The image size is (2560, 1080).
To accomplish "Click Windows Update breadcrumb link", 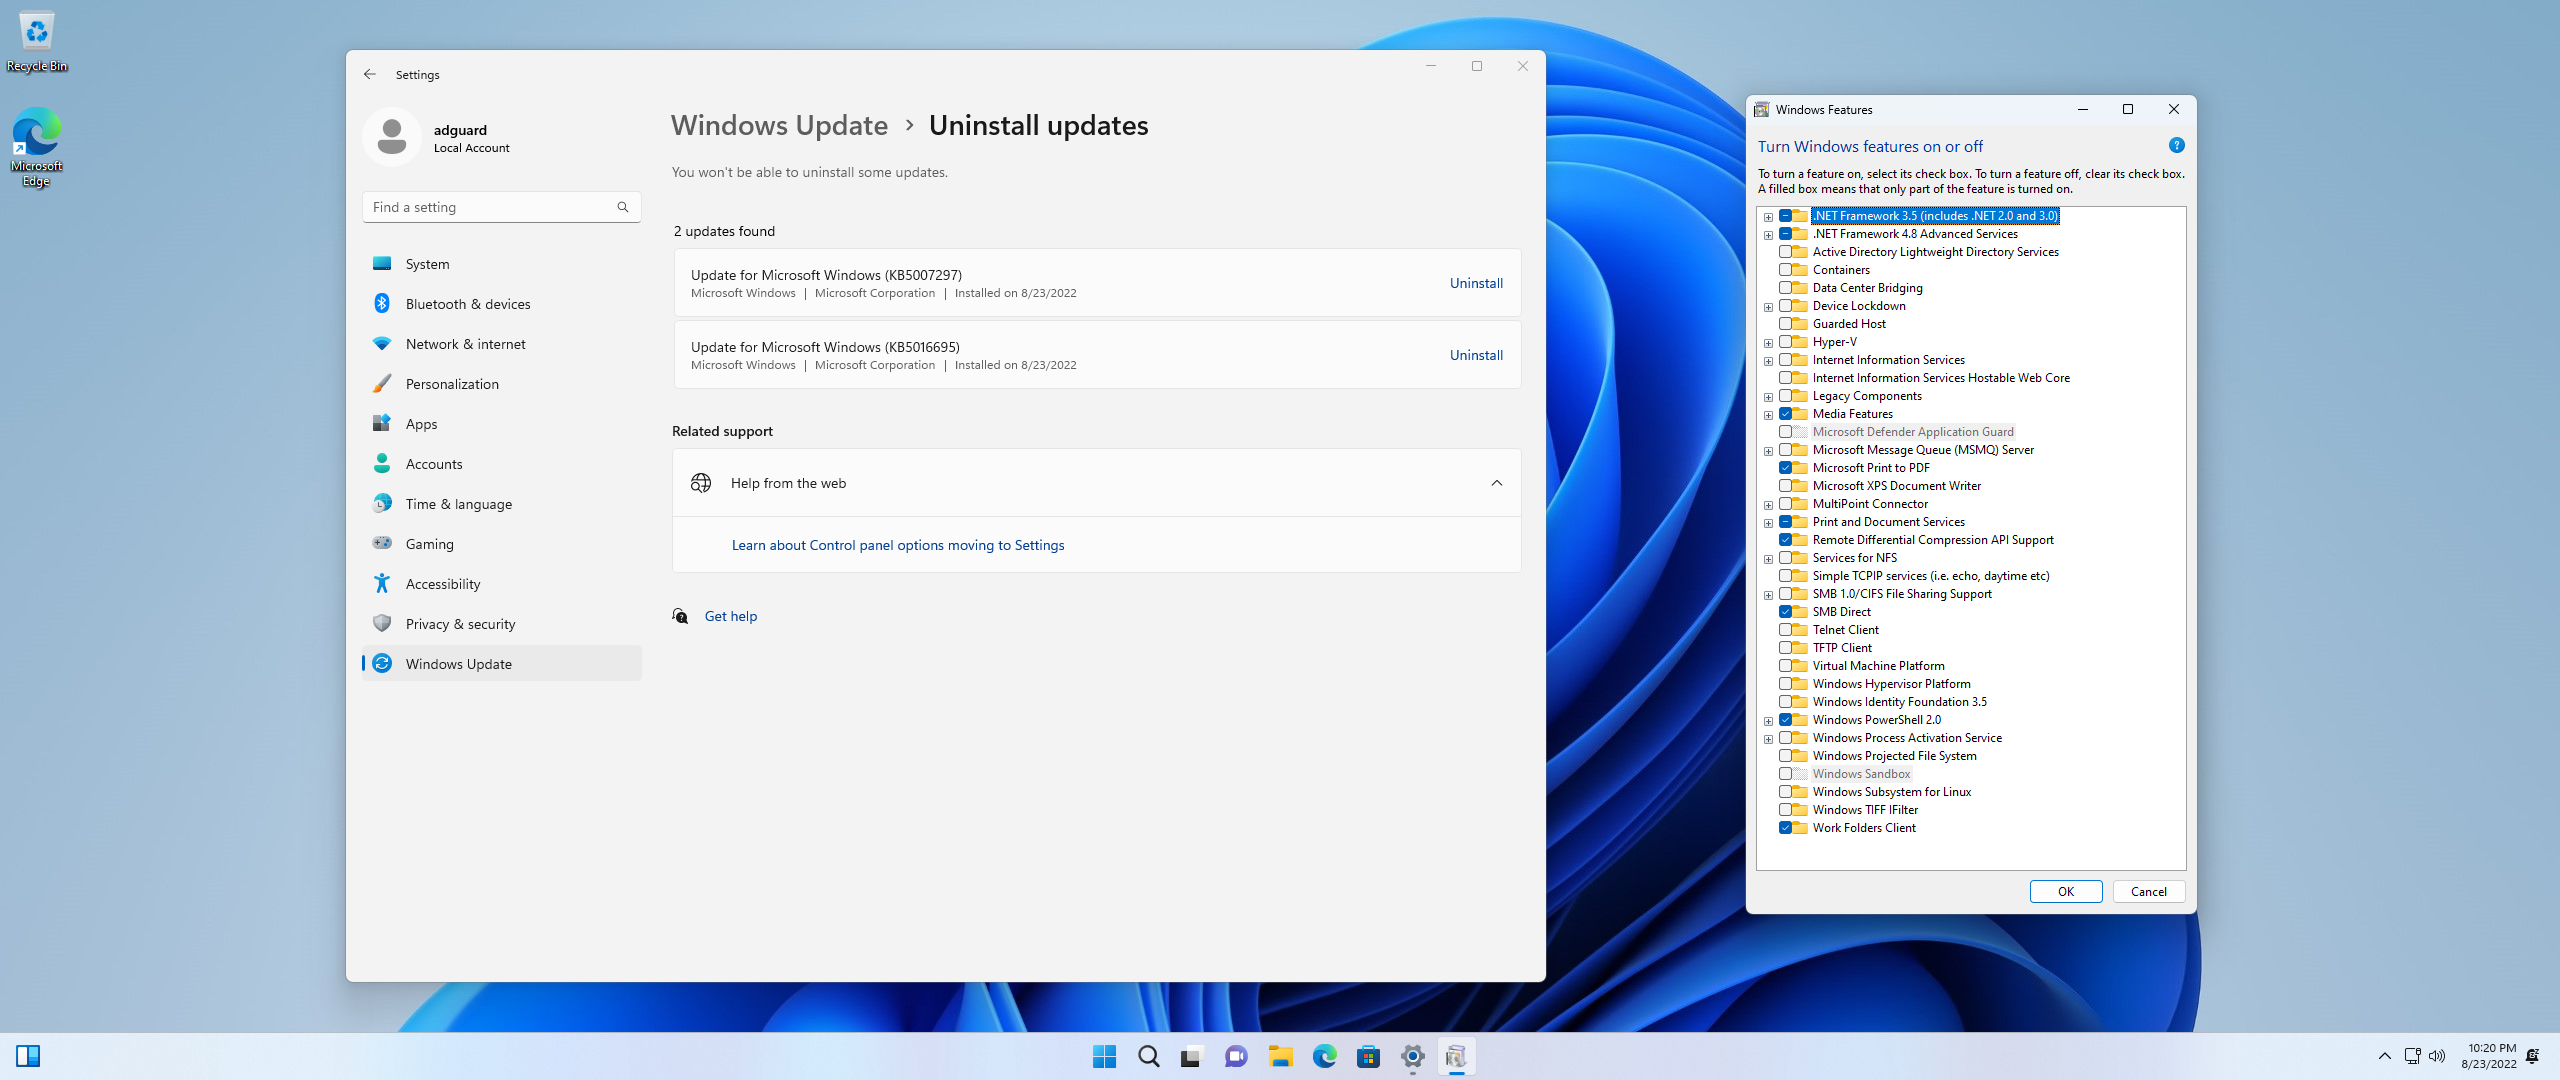I will [x=779, y=125].
